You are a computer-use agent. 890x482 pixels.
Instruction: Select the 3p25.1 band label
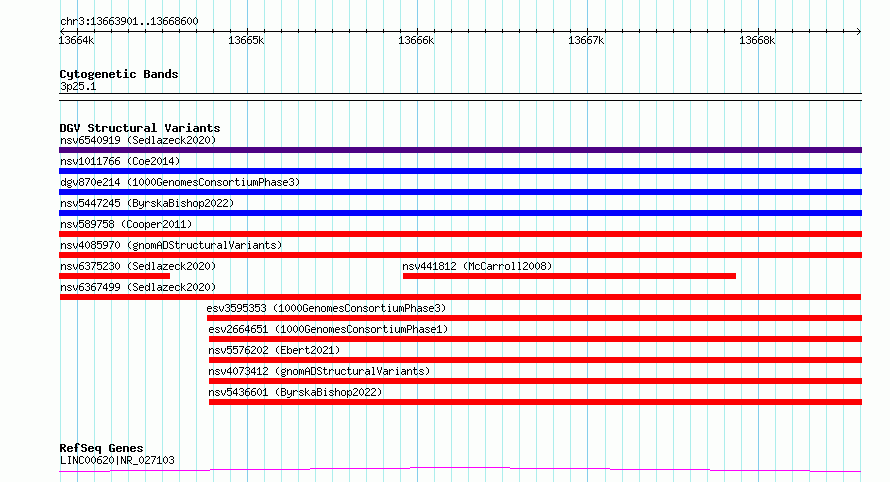(78, 86)
